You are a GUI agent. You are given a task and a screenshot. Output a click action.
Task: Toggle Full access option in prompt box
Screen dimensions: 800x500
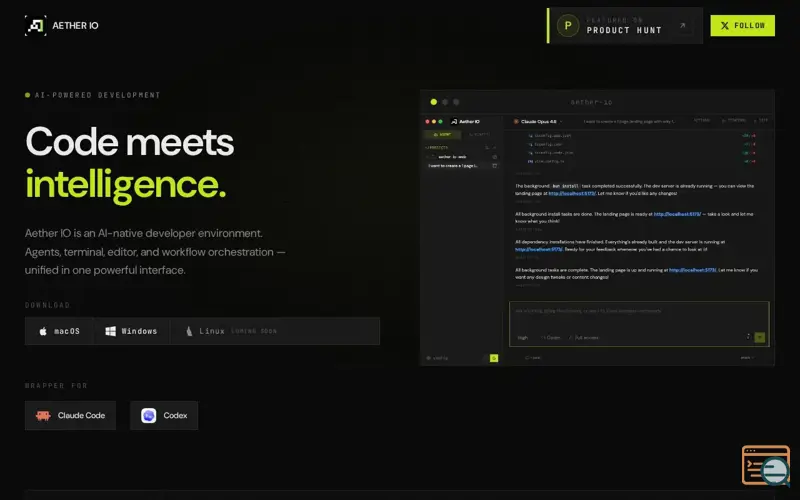(584, 338)
